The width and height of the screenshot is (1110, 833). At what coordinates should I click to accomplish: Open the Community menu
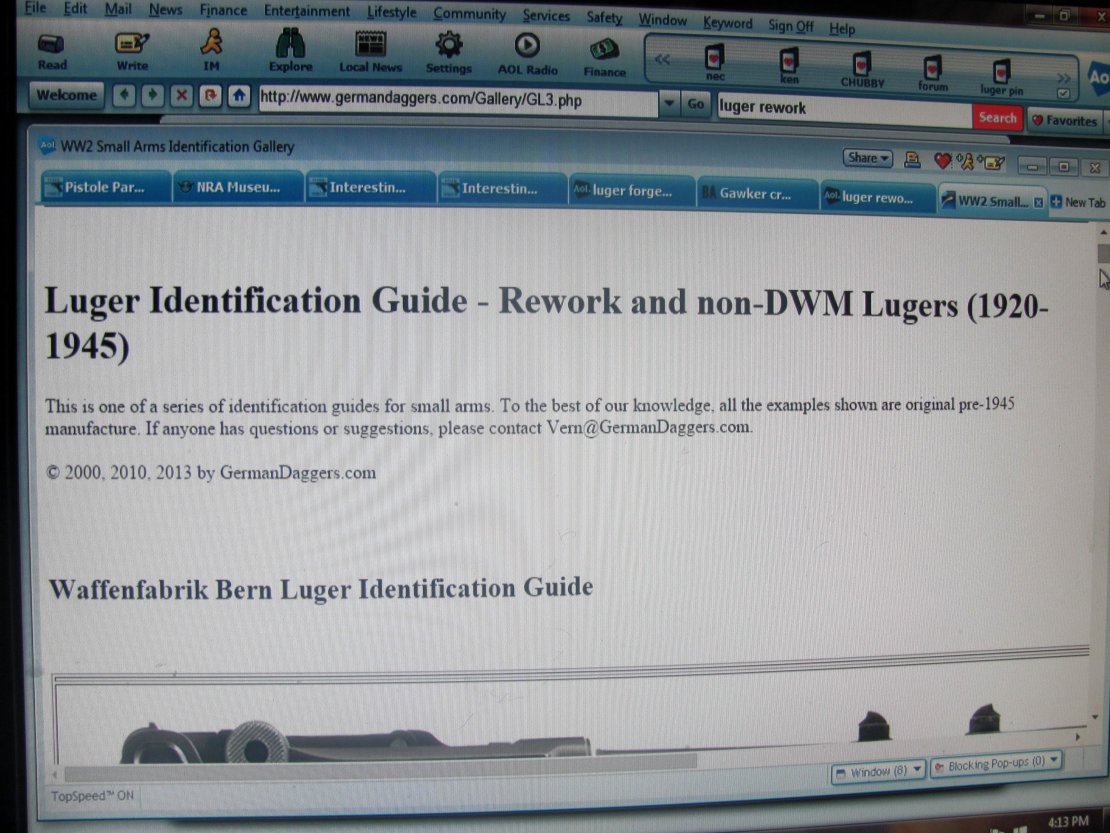point(469,13)
